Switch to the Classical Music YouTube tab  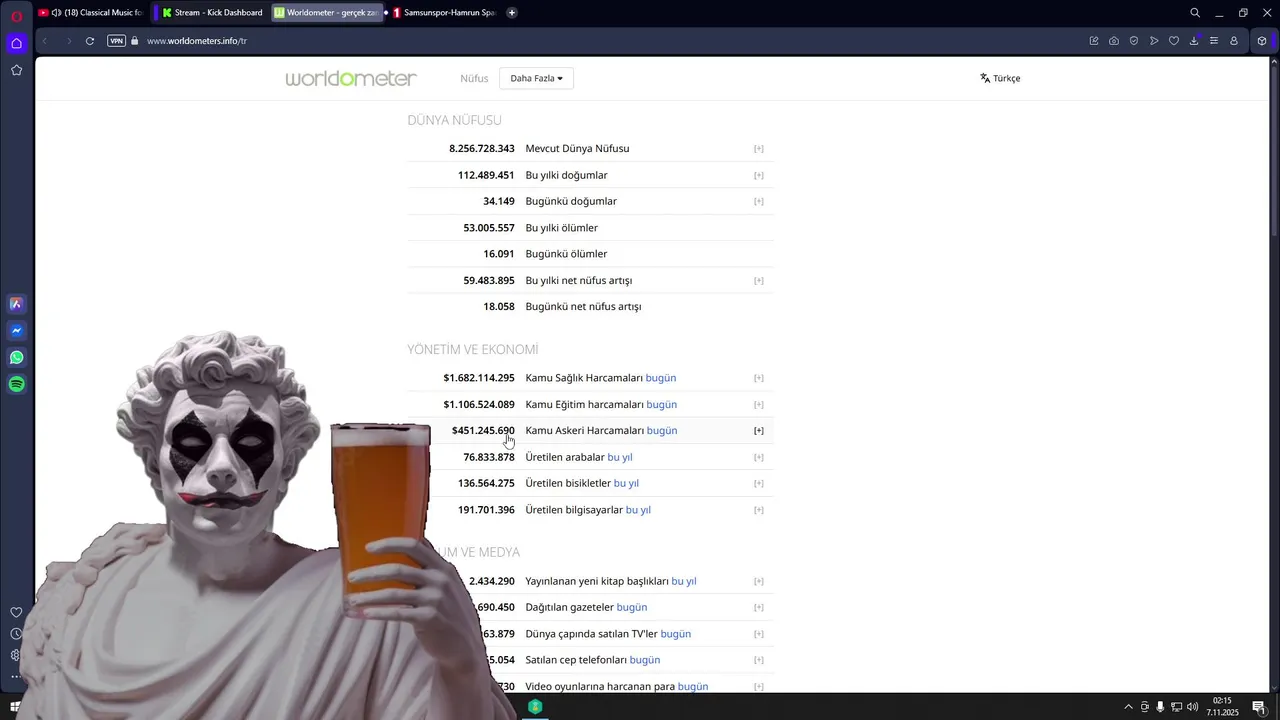[90, 13]
